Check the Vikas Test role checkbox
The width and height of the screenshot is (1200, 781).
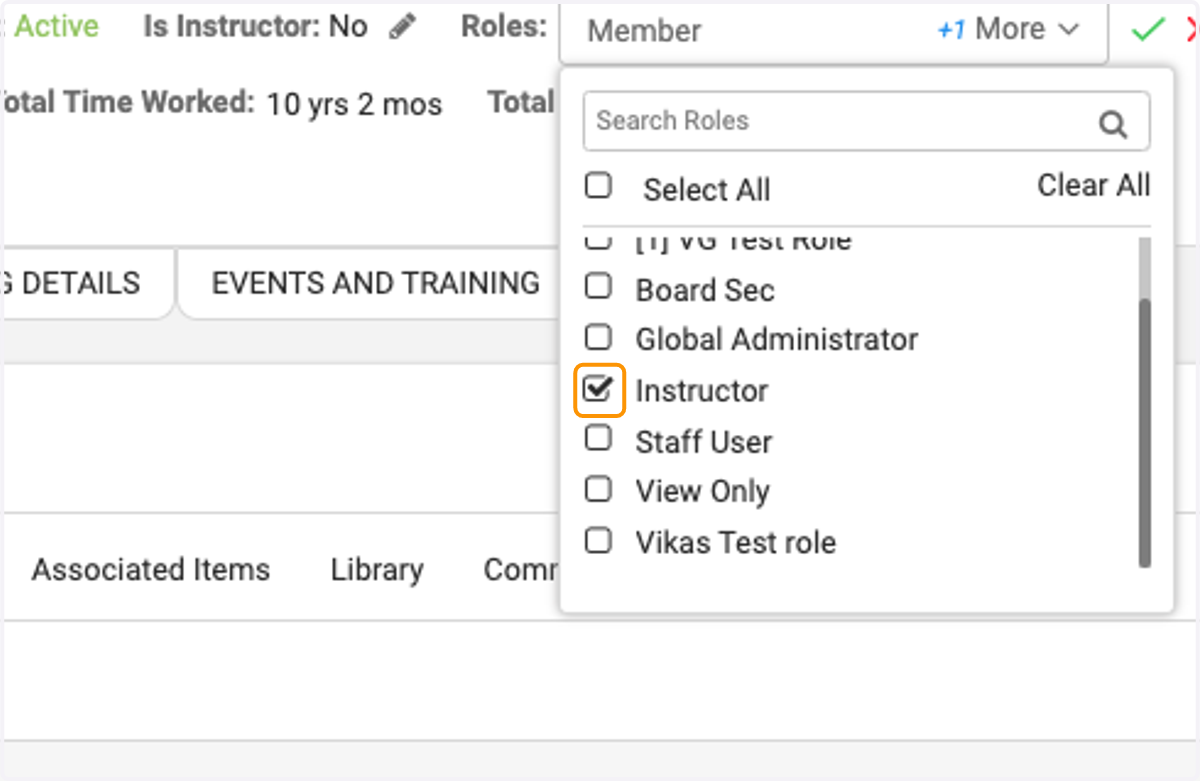[x=598, y=540]
